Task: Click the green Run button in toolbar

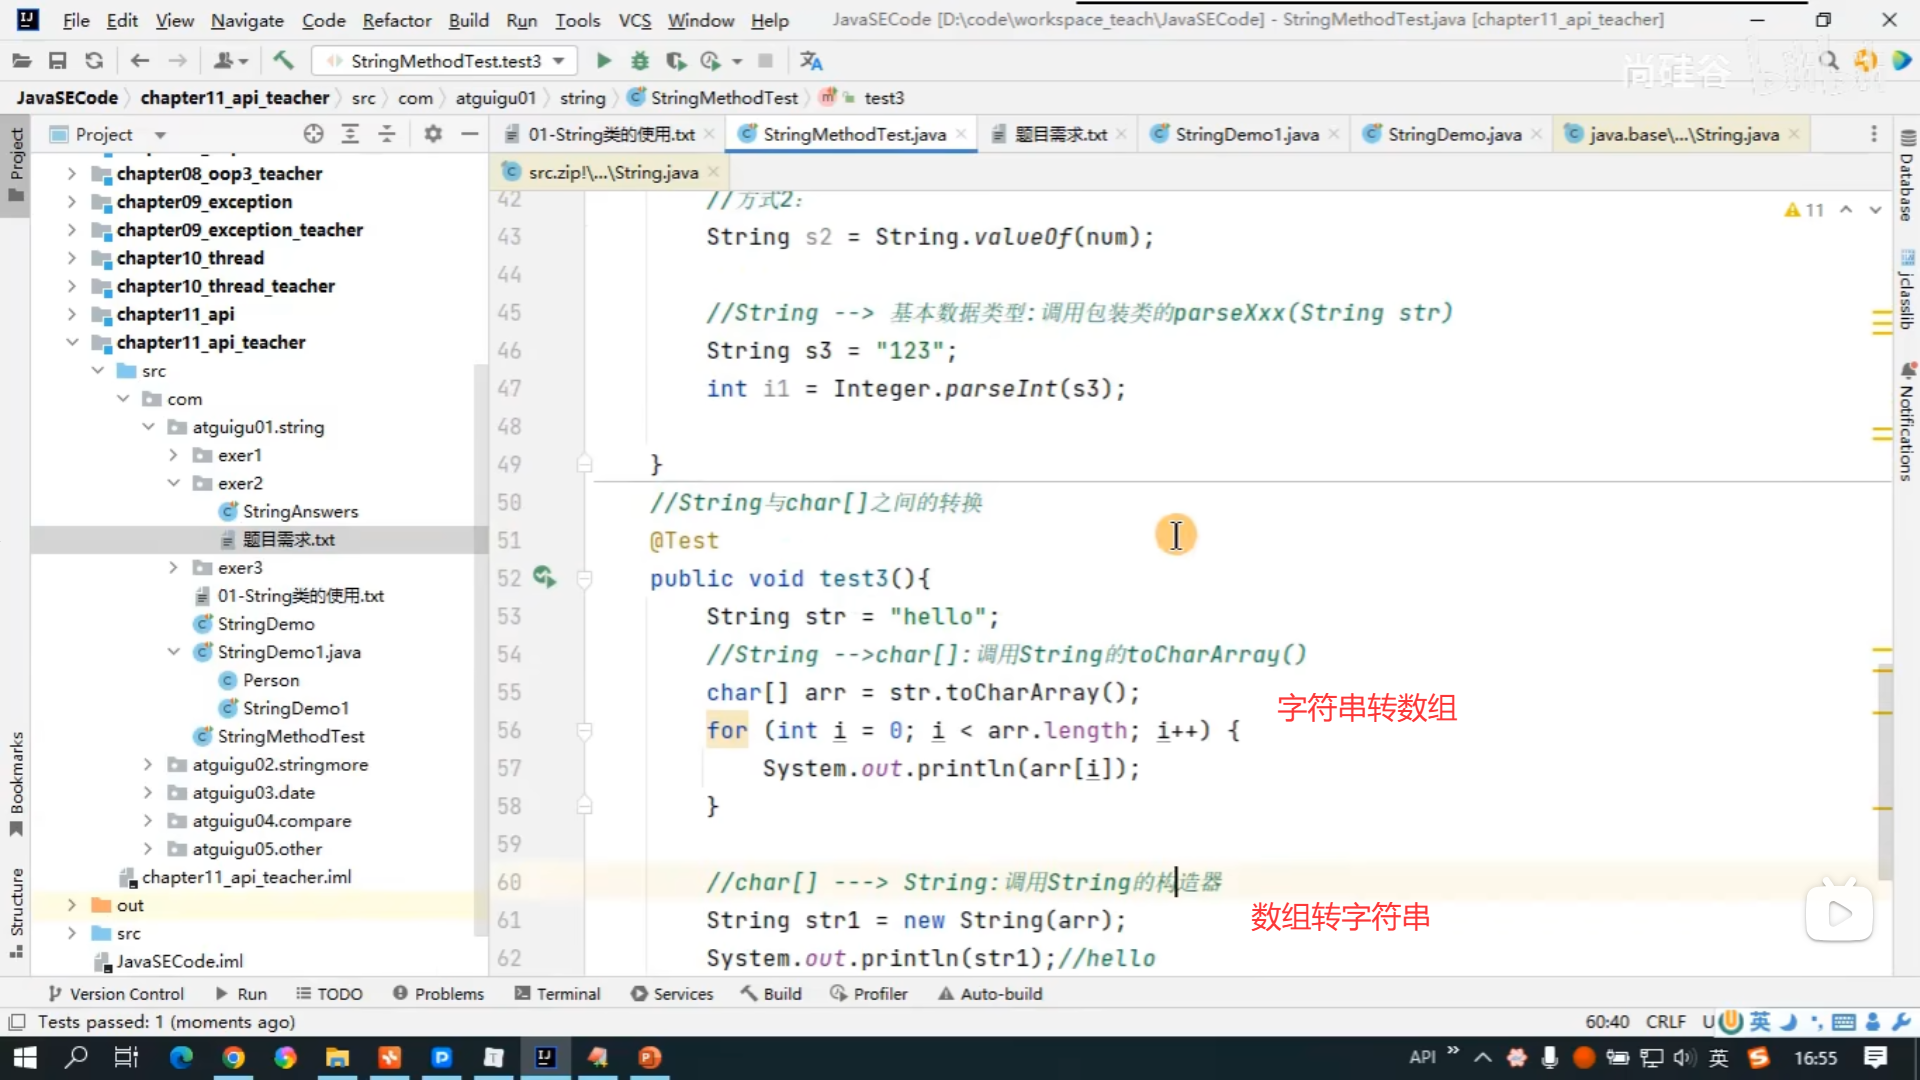Action: click(604, 61)
